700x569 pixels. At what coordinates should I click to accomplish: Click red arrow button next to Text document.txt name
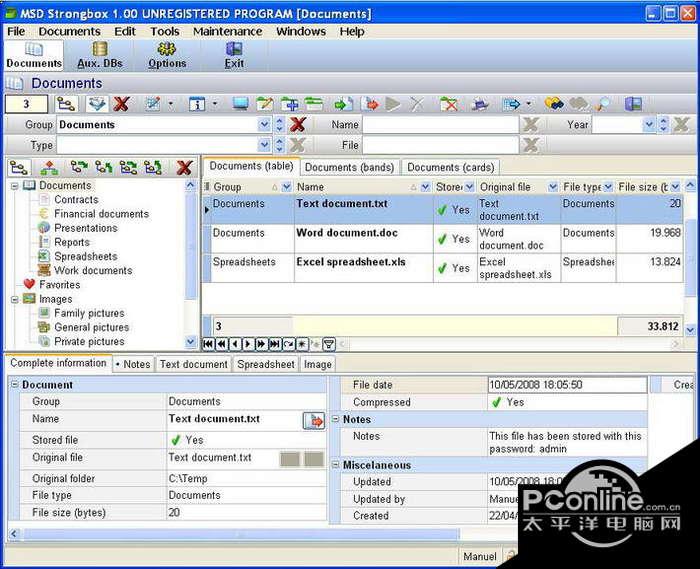pyautogui.click(x=314, y=421)
